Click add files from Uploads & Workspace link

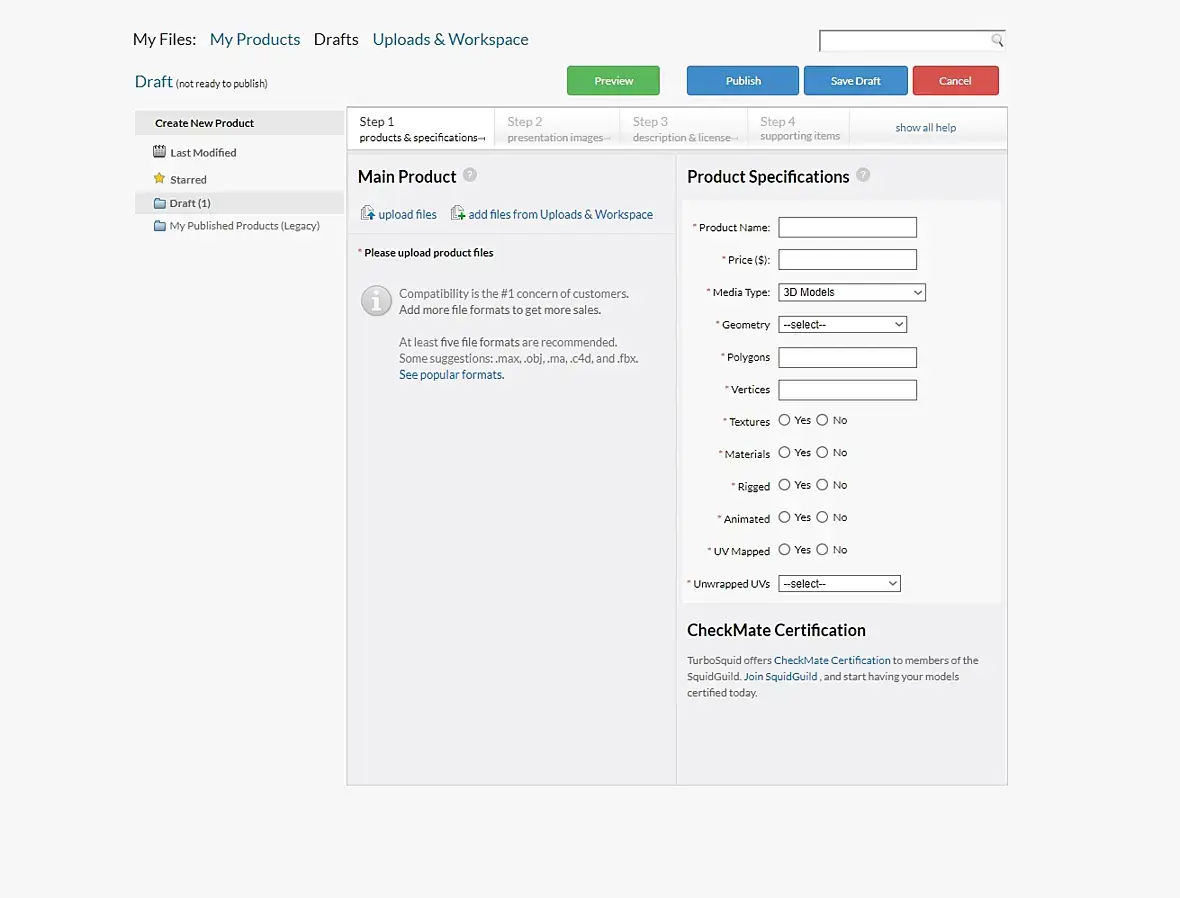point(561,215)
